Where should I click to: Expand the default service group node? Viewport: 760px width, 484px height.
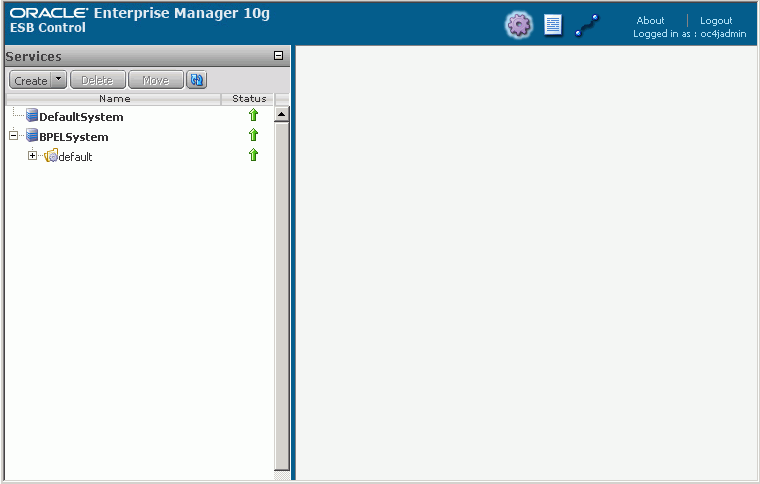click(x=32, y=156)
